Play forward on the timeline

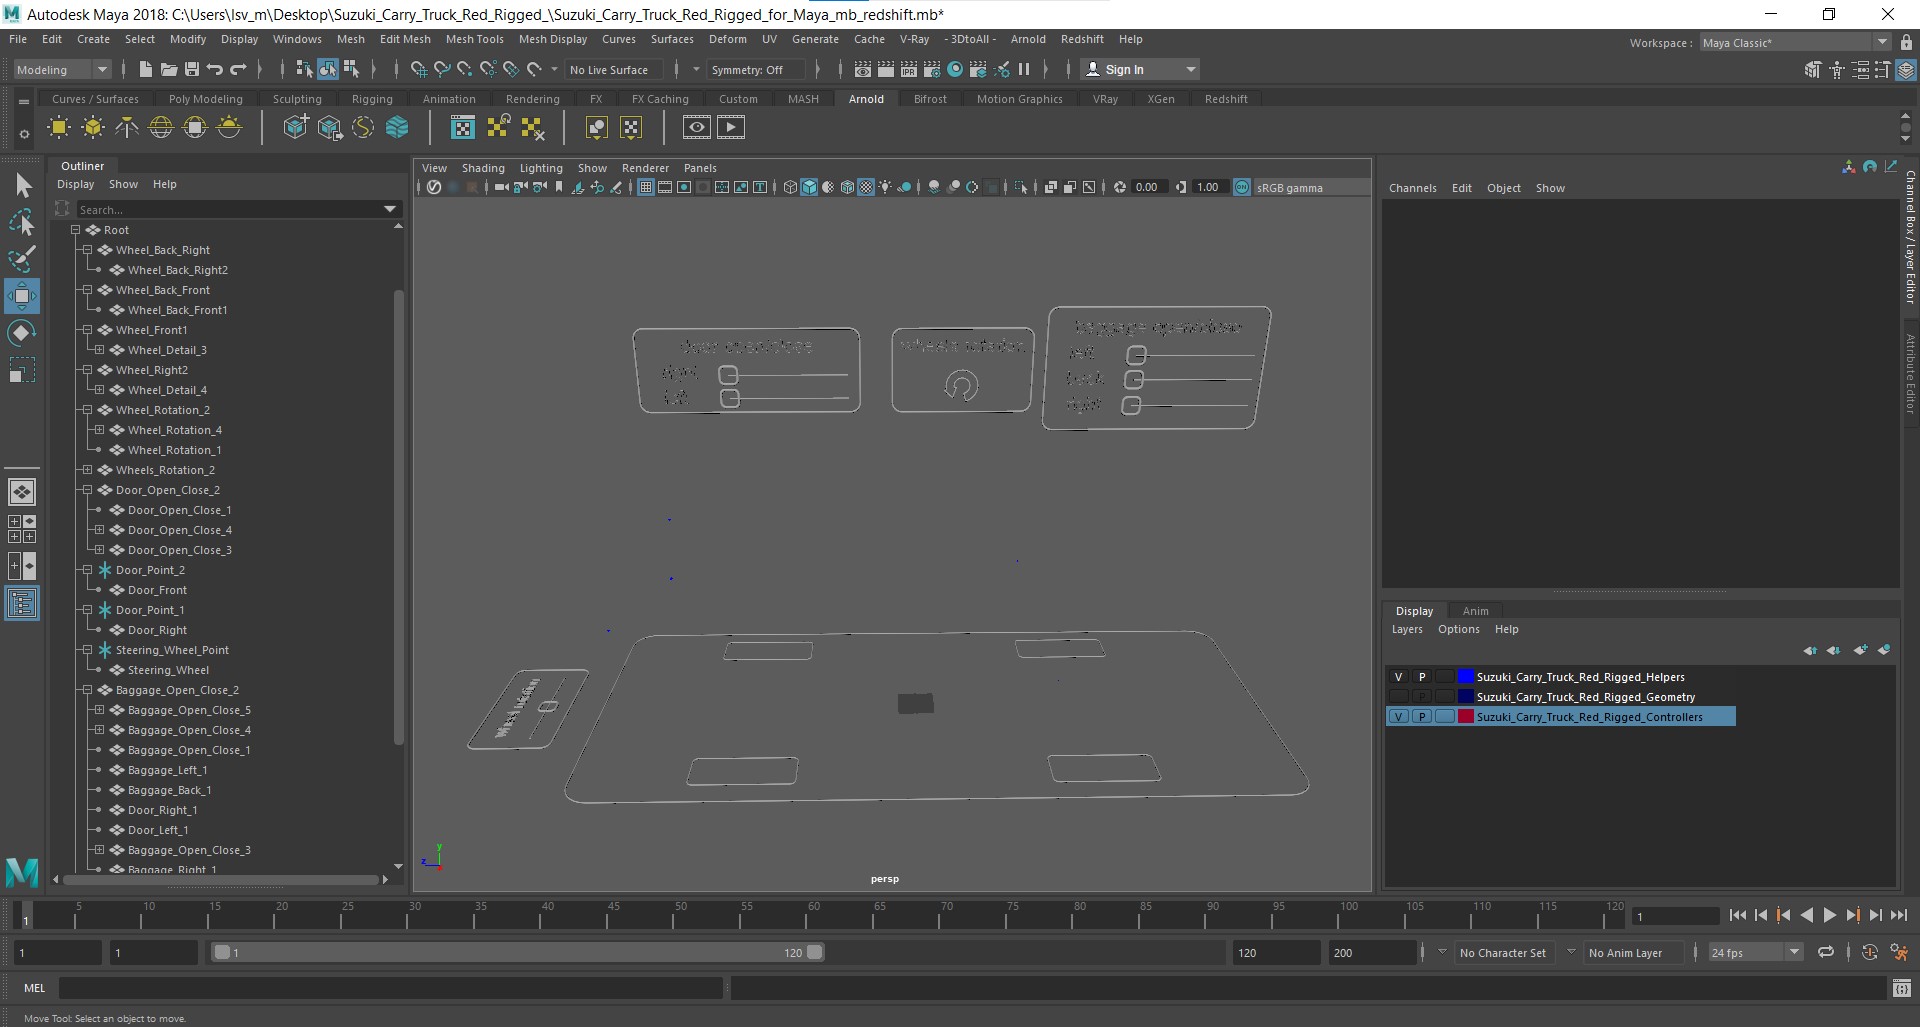point(1829,915)
